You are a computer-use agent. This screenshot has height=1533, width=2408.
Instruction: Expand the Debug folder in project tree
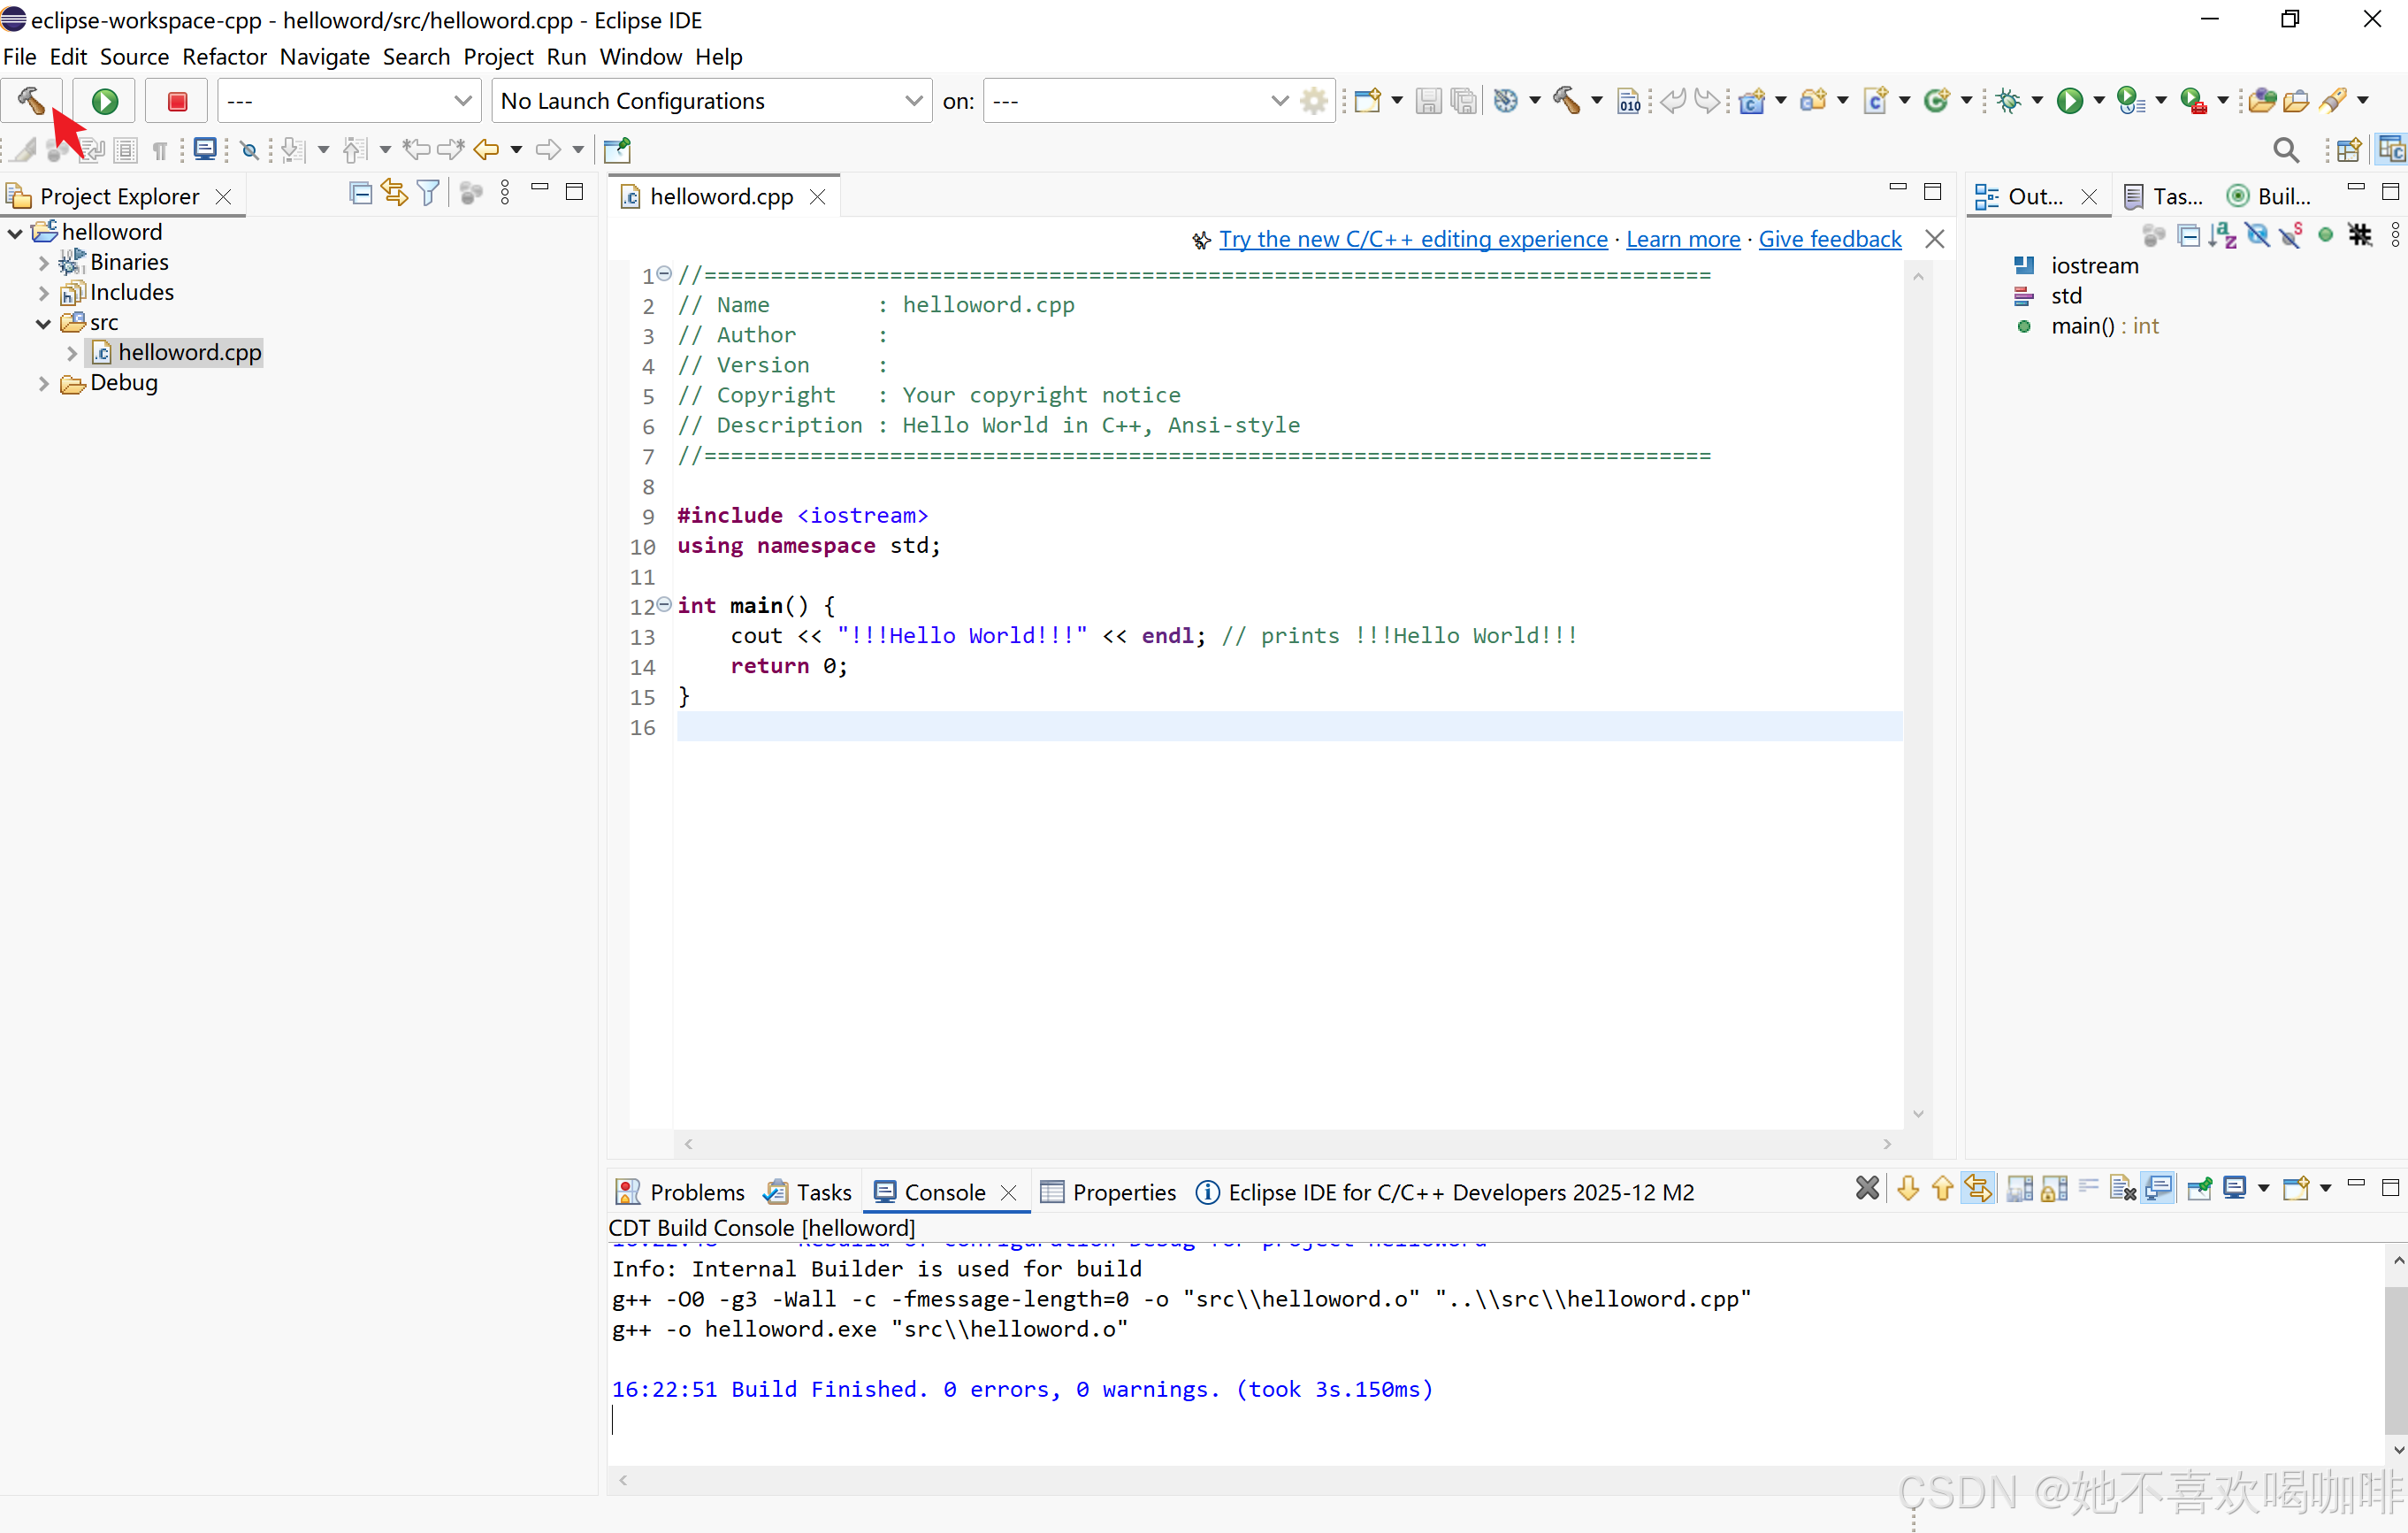coord(43,384)
